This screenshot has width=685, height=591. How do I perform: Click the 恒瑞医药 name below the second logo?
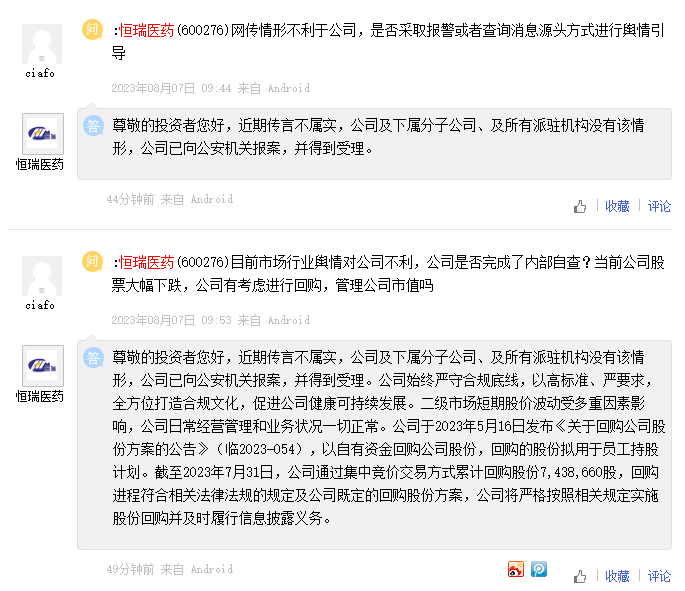(x=40, y=396)
